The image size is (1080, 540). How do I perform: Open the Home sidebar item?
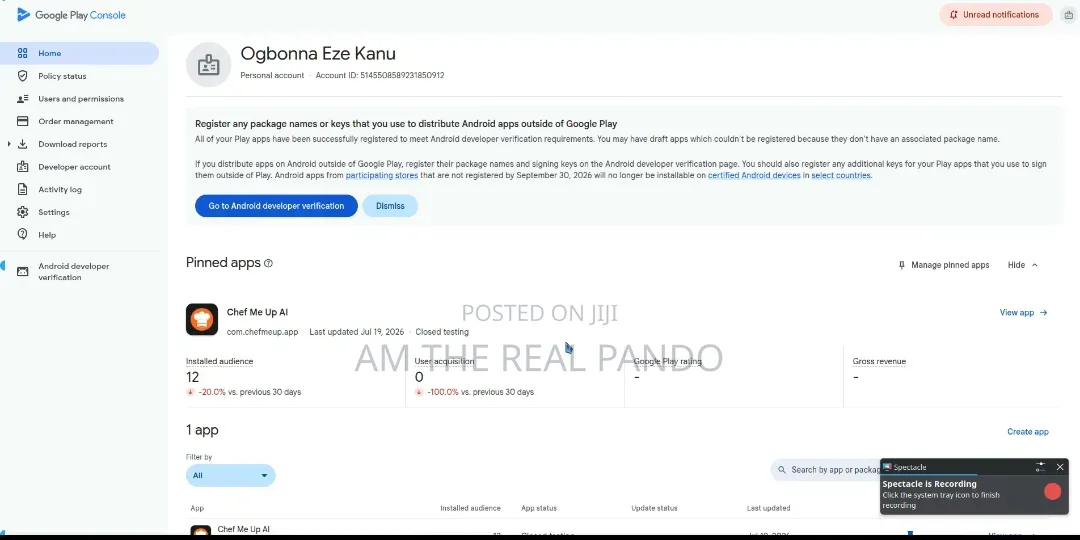[x=79, y=53]
